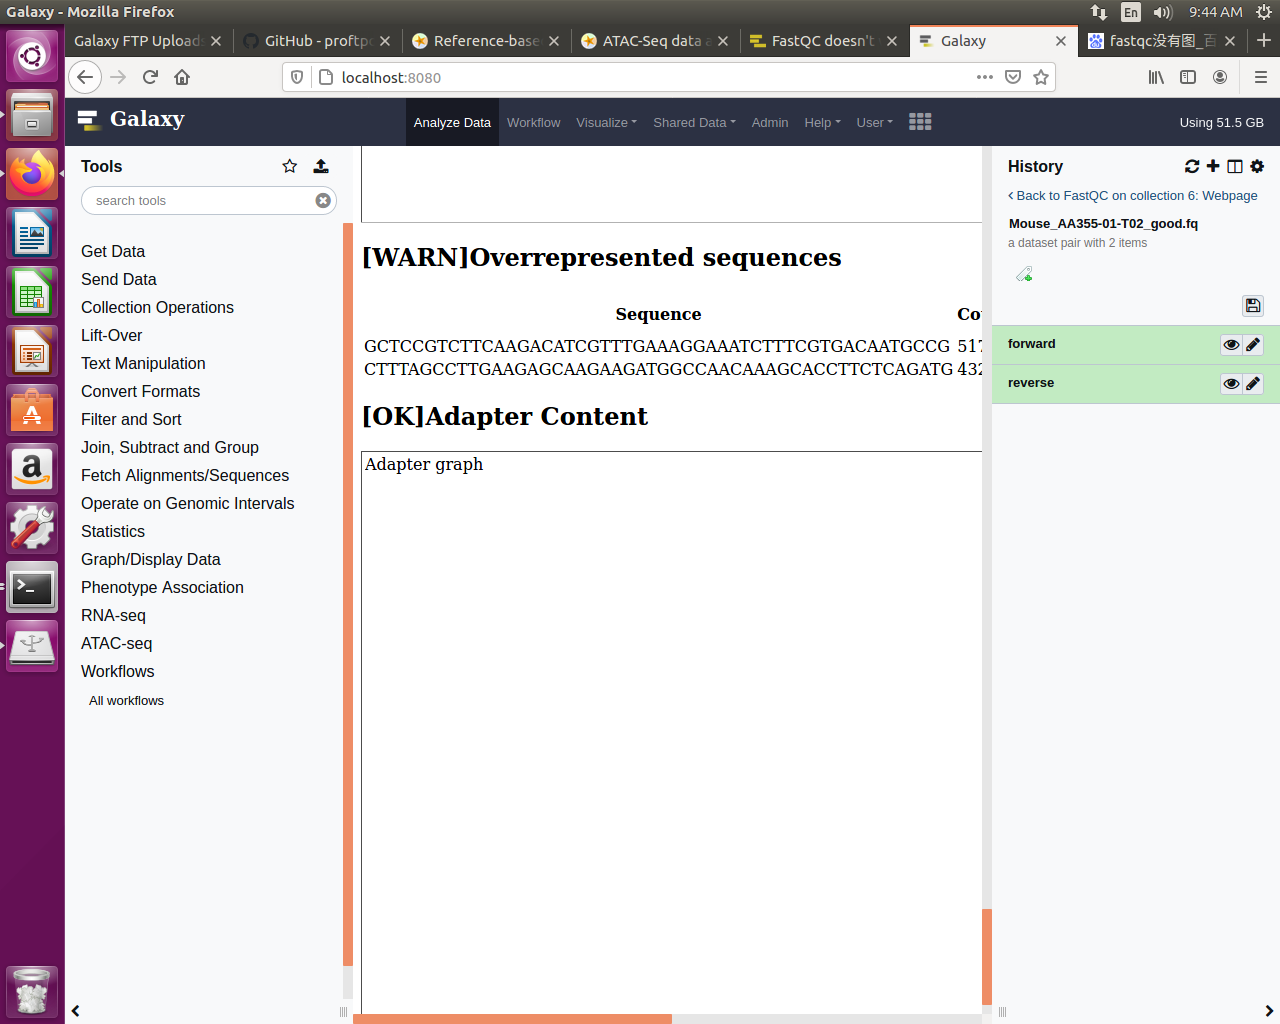Screen dimensions: 1280x1024
Task: Create a new history with plus icon
Action: coord(1213,166)
